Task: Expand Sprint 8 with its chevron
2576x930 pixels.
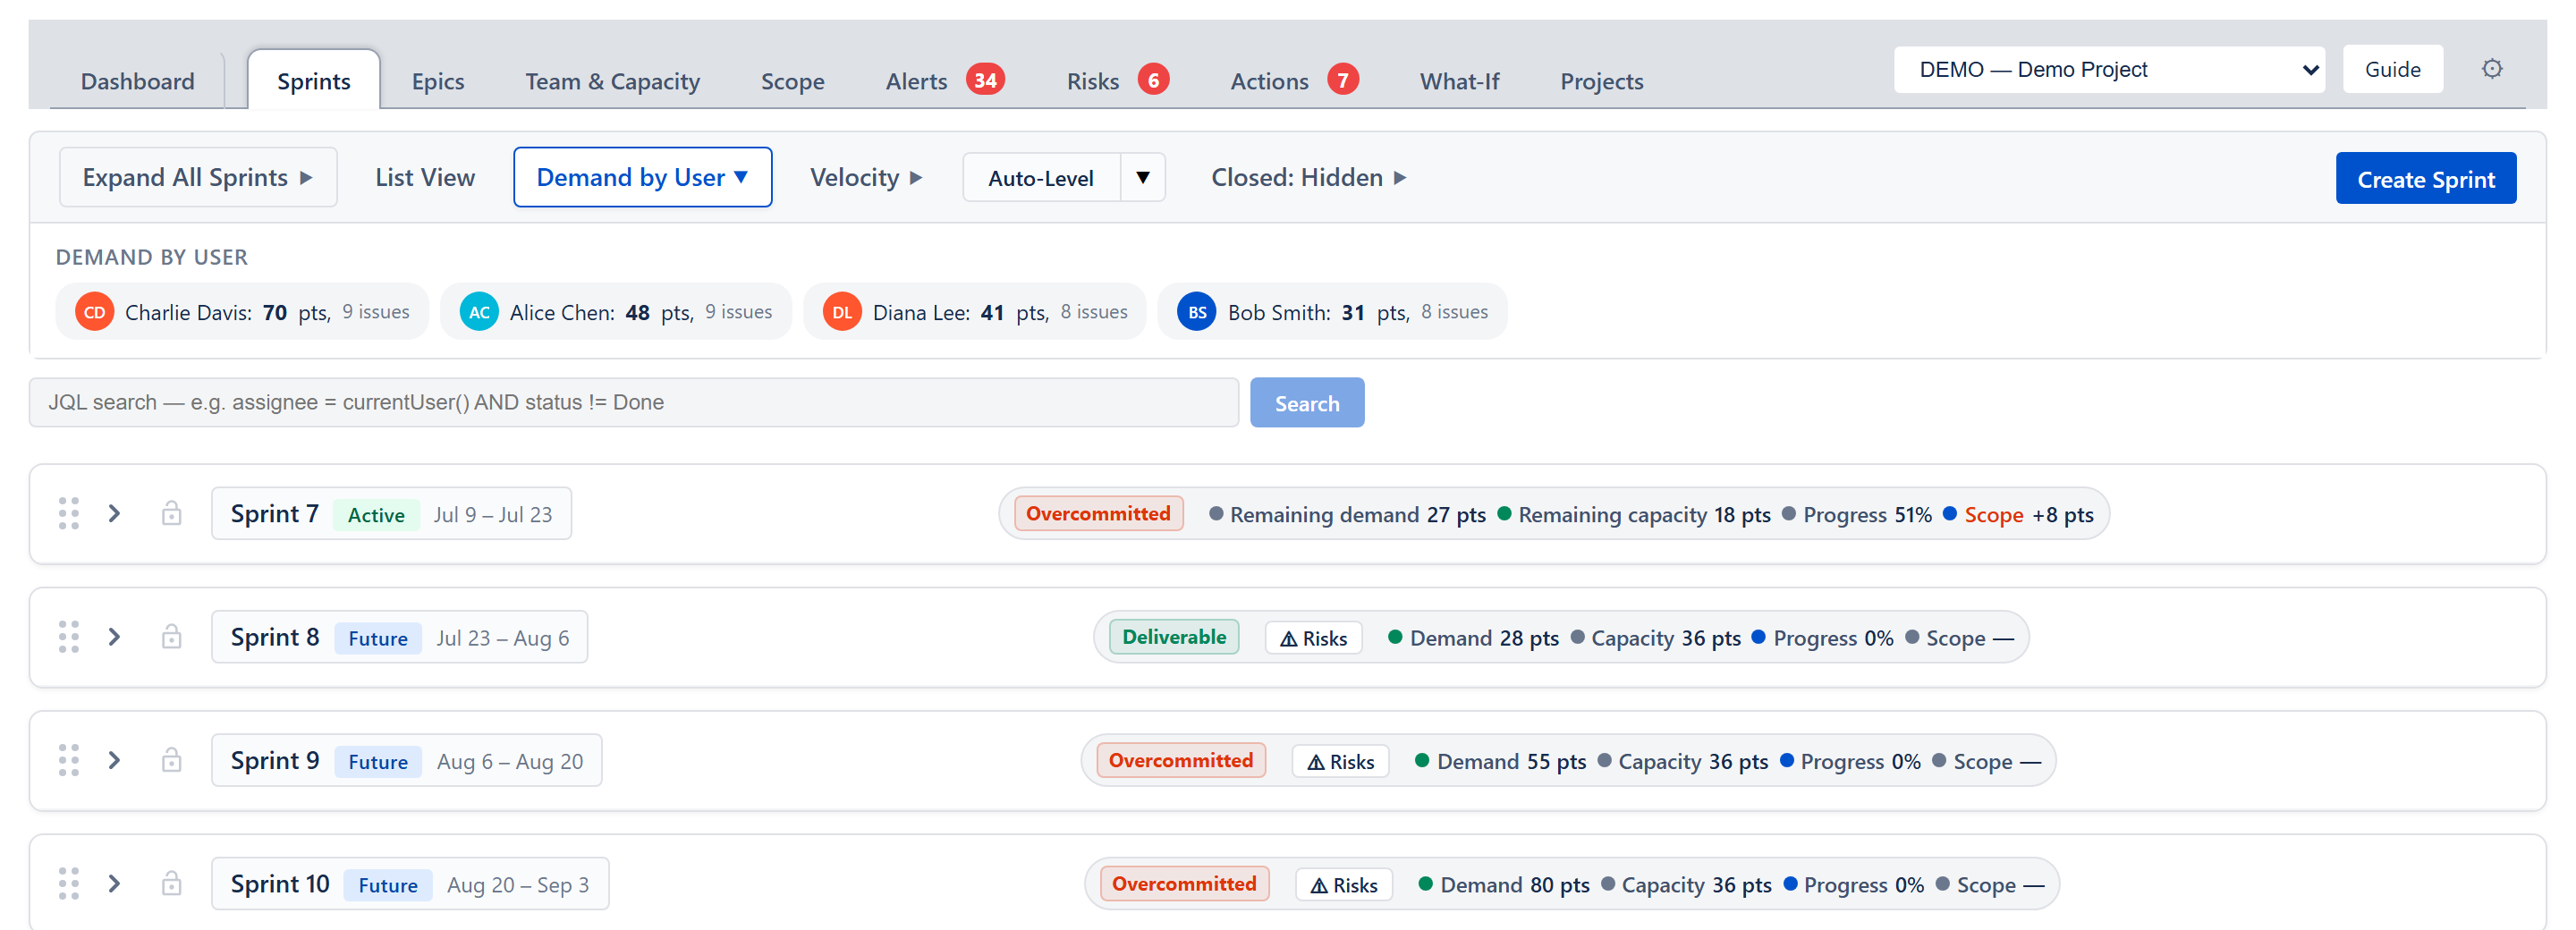Action: (x=115, y=637)
